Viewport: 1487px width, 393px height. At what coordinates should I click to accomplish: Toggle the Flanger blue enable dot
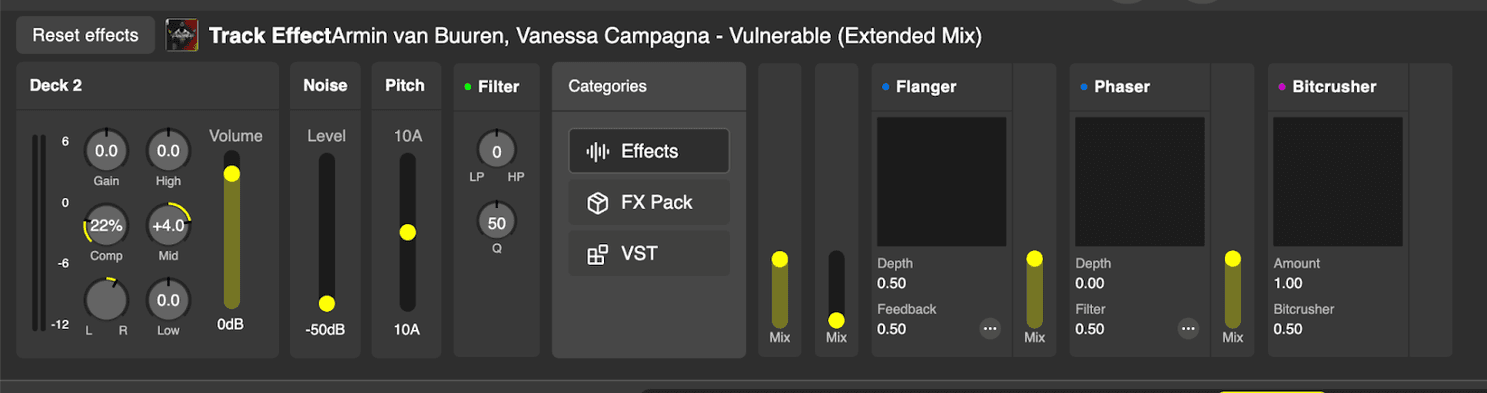[886, 87]
